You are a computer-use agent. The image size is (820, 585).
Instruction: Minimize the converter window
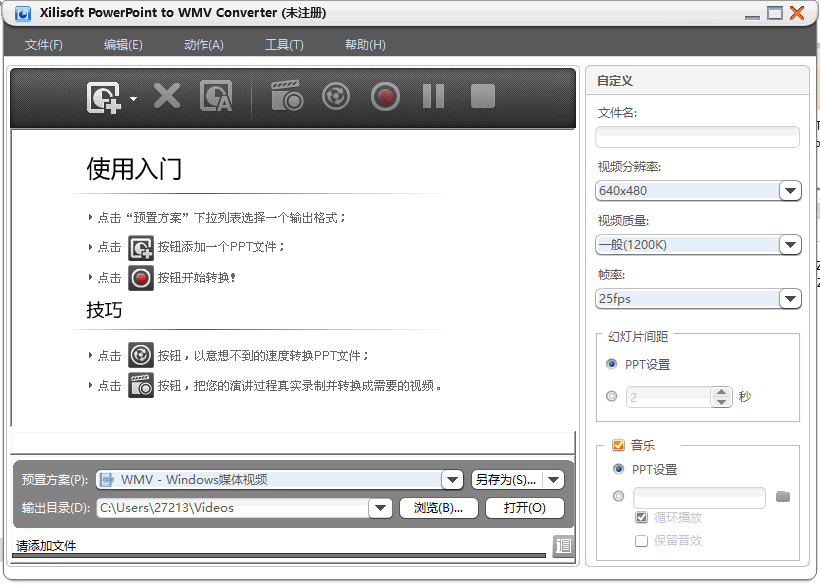point(752,16)
